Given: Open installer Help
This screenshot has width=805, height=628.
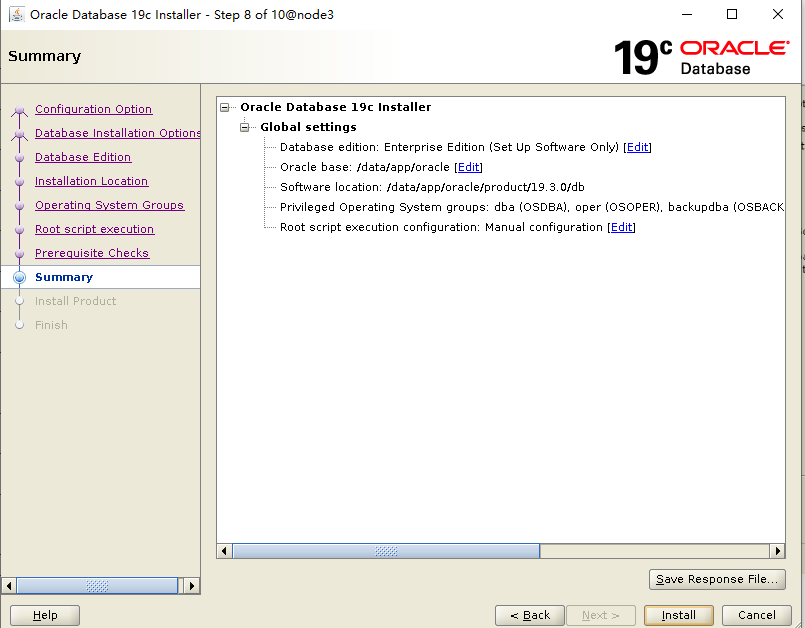Looking at the screenshot, I should [x=45, y=615].
